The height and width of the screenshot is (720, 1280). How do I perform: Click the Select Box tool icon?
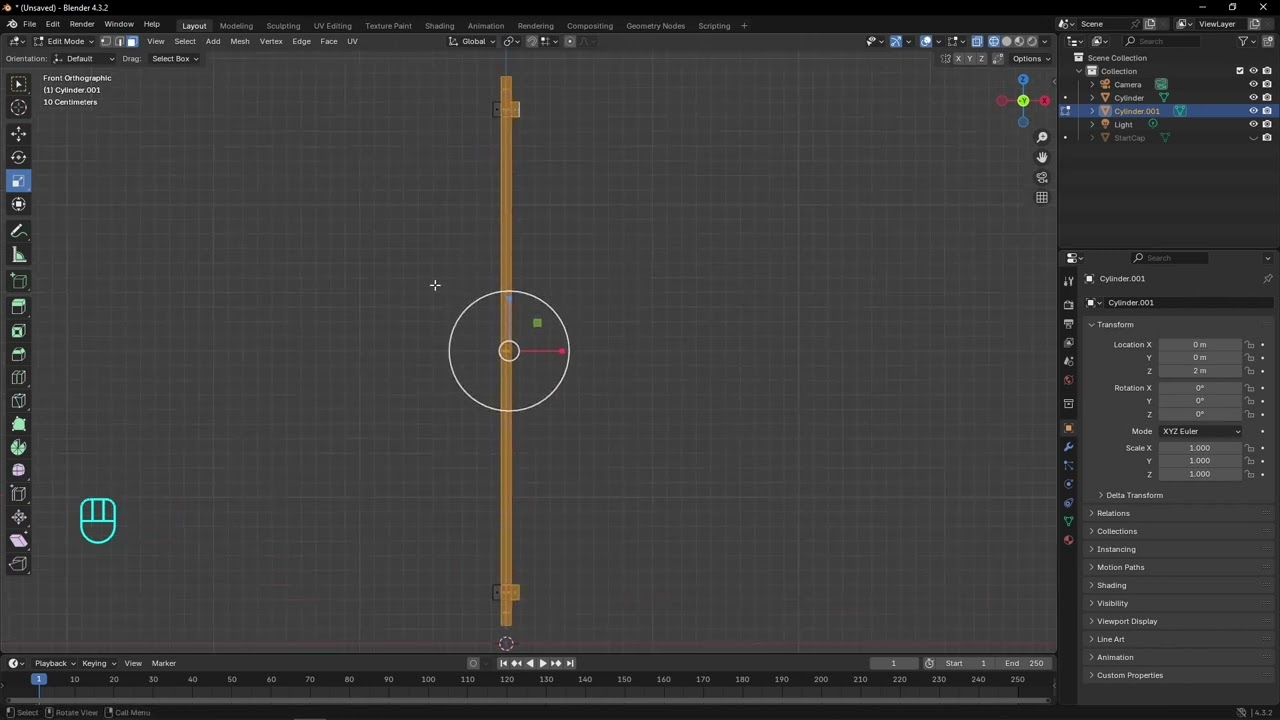pos(19,84)
